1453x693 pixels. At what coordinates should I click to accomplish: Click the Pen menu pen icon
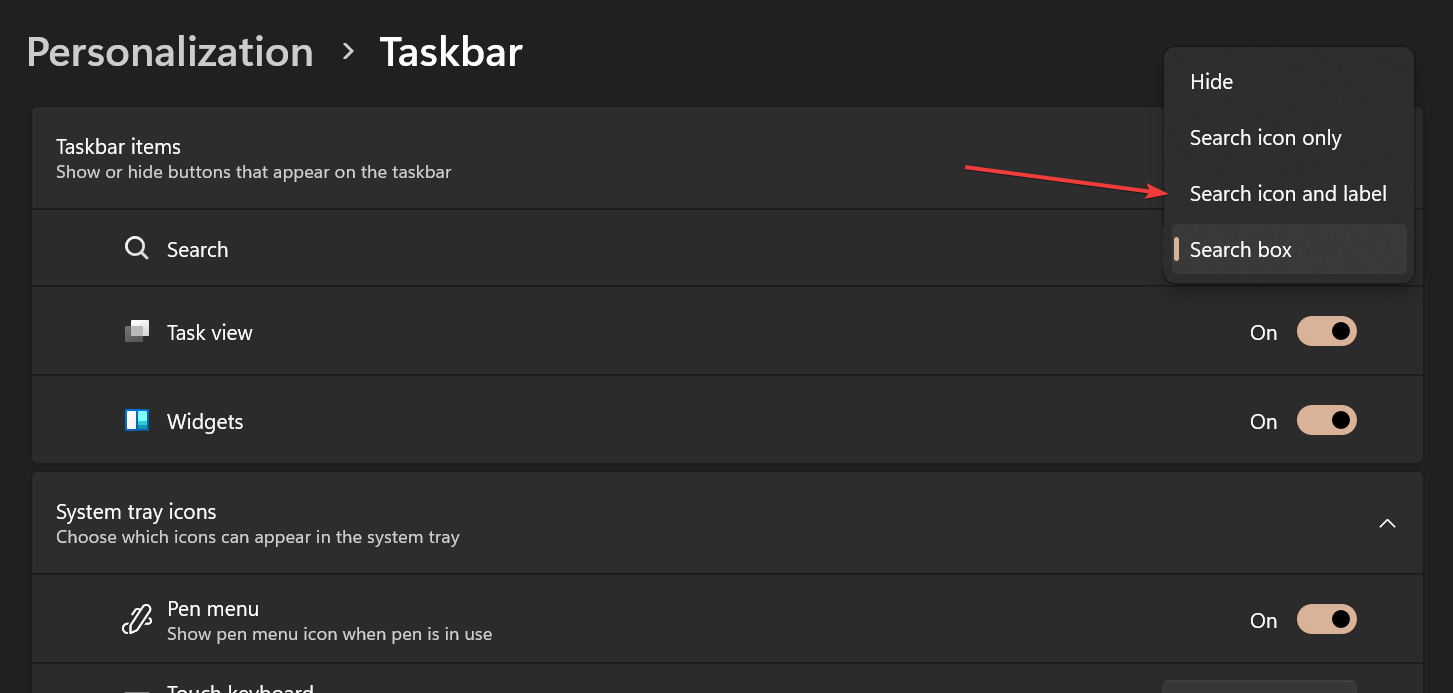coord(137,620)
